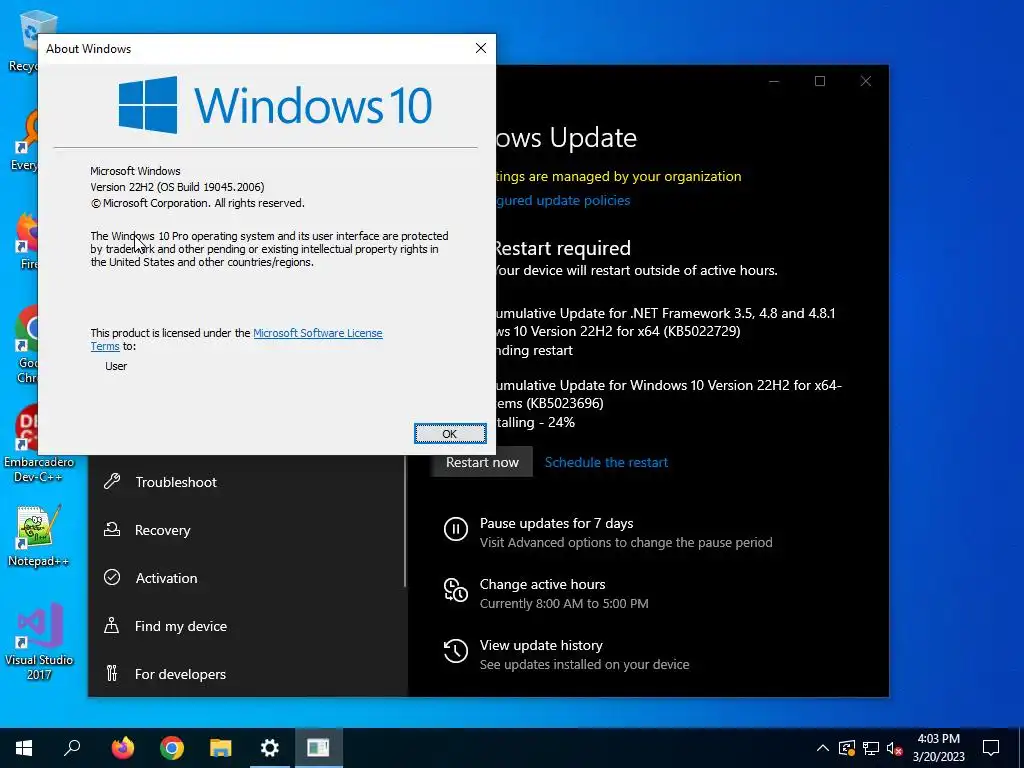Open clock and date flyout
Image resolution: width=1024 pixels, height=768 pixels.
938,748
